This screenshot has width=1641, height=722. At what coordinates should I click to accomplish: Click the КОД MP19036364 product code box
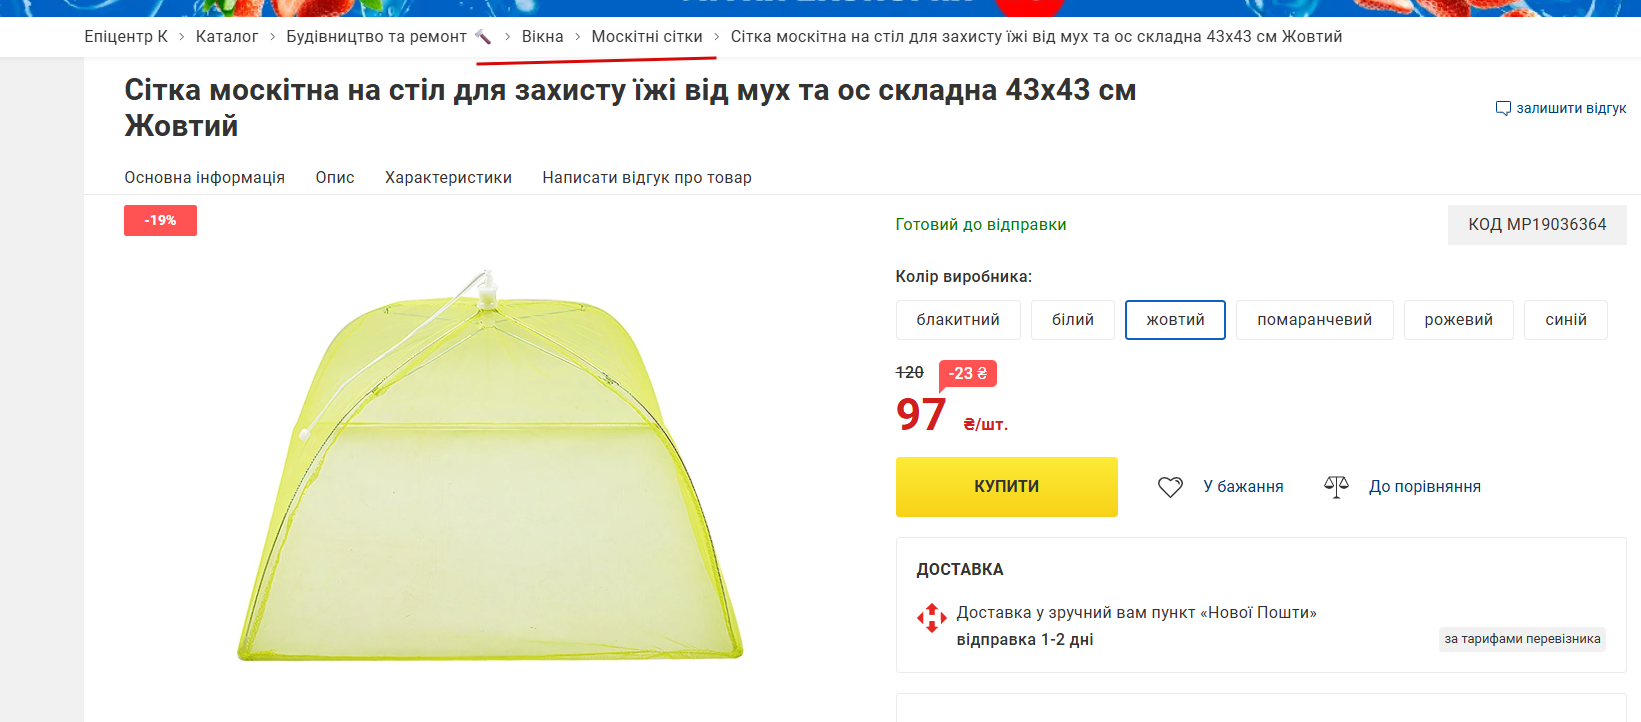(x=1537, y=225)
